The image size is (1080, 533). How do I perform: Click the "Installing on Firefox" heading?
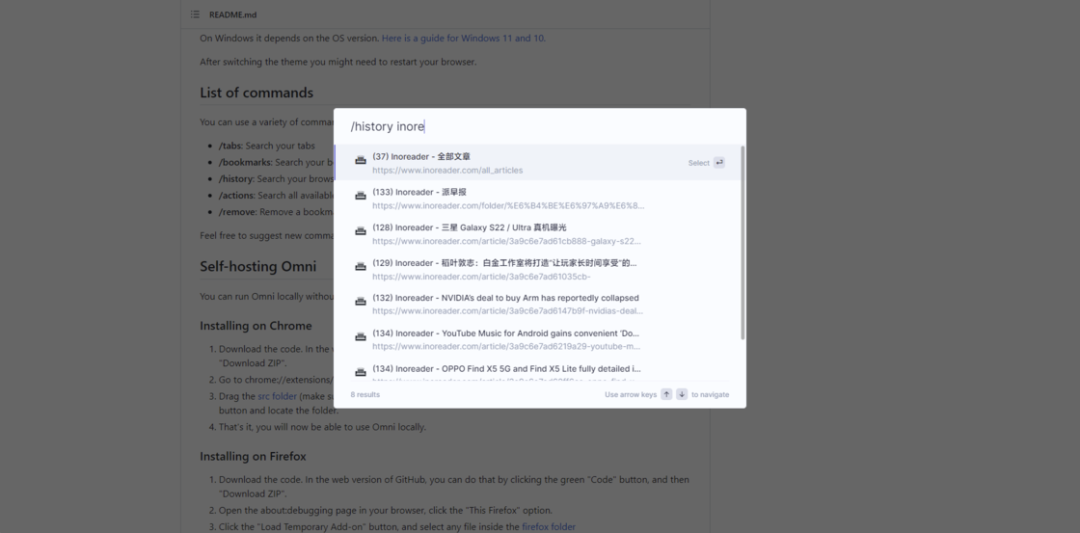click(x=253, y=457)
